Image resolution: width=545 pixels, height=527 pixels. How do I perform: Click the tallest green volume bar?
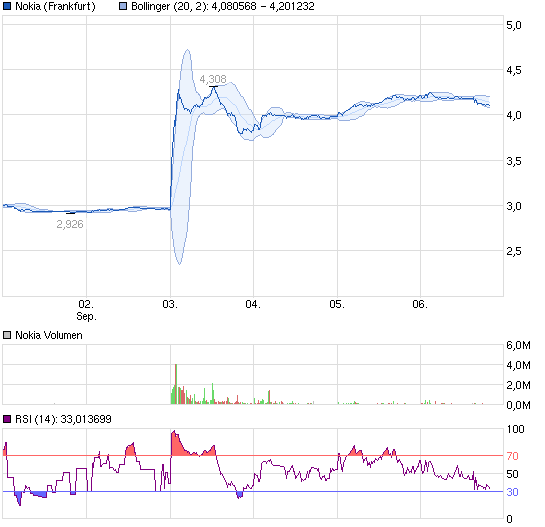point(176,384)
